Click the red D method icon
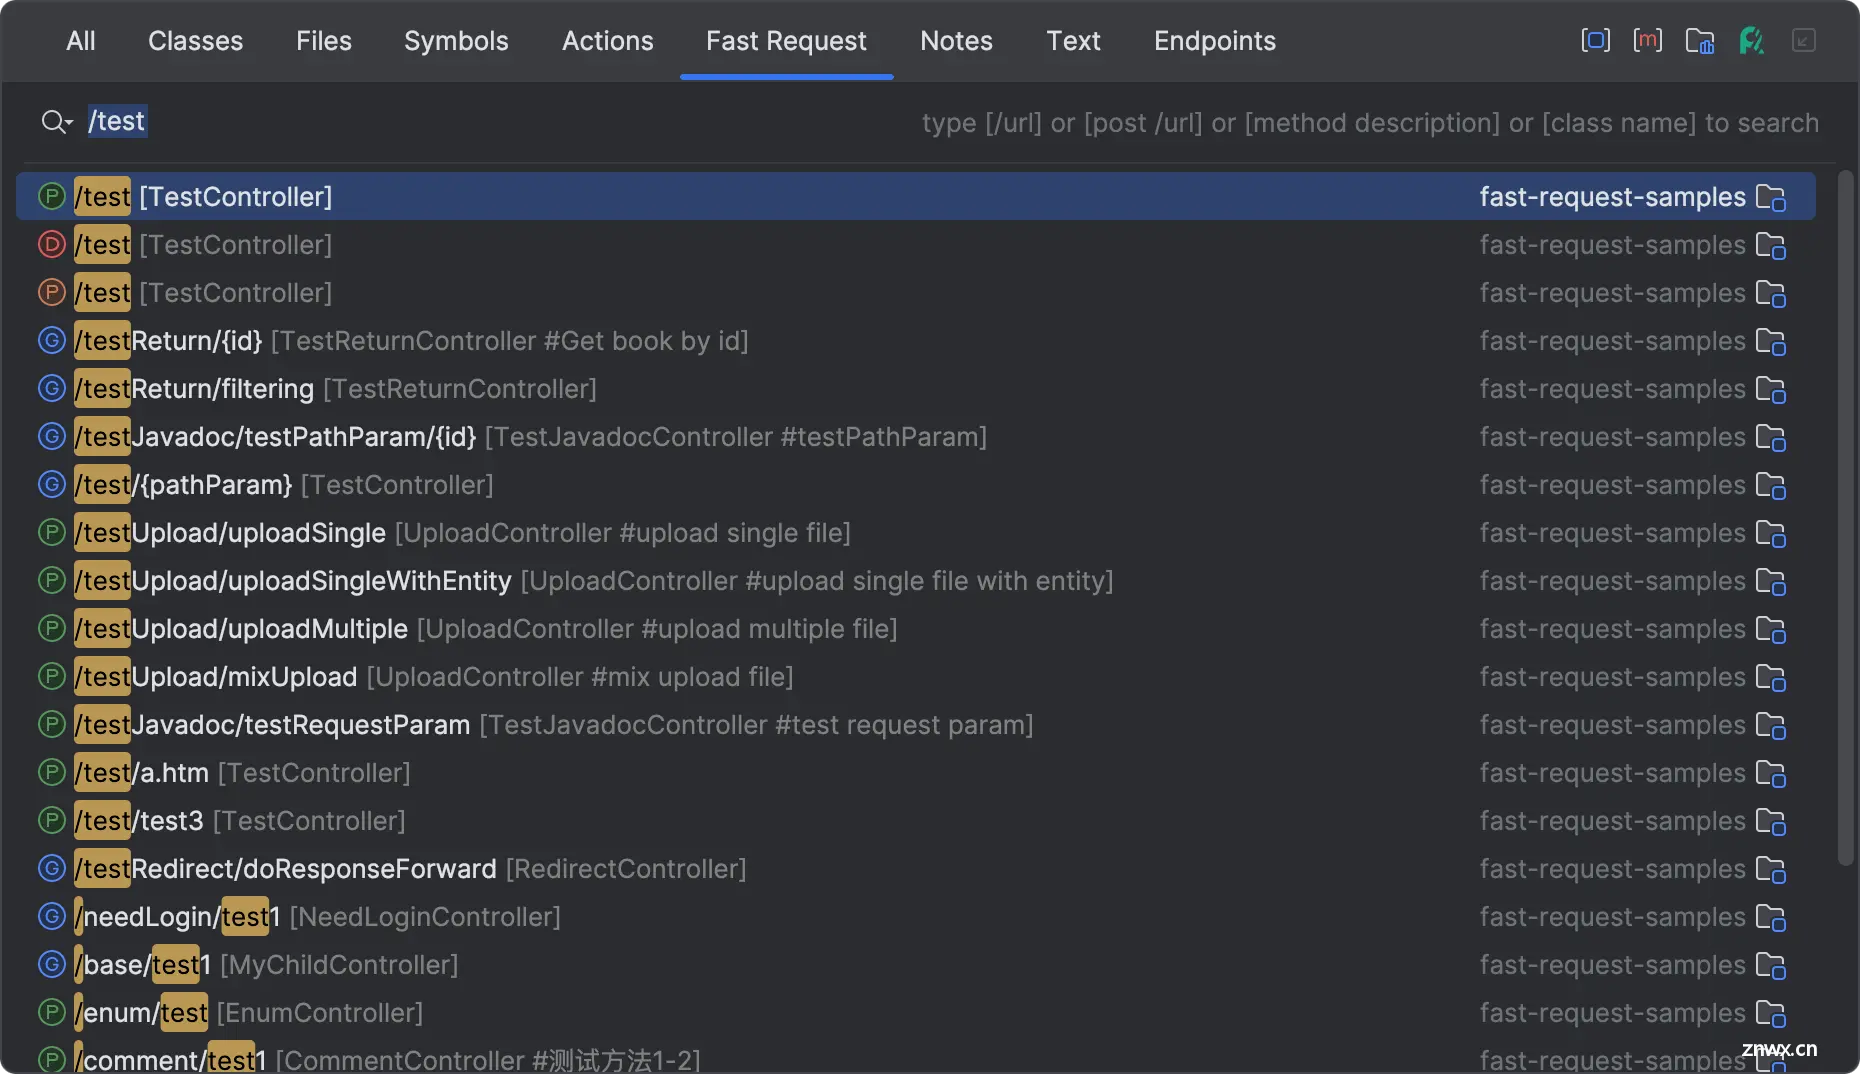Image resolution: width=1860 pixels, height=1074 pixels. coord(52,244)
